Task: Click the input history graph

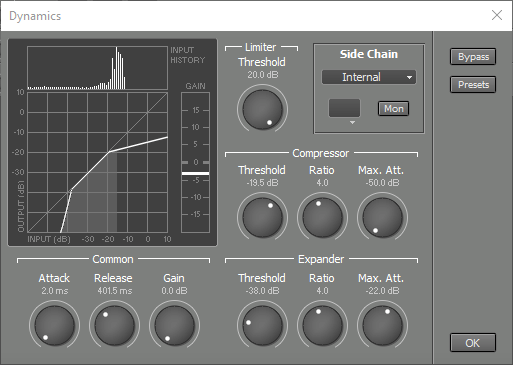Action: 97,68
